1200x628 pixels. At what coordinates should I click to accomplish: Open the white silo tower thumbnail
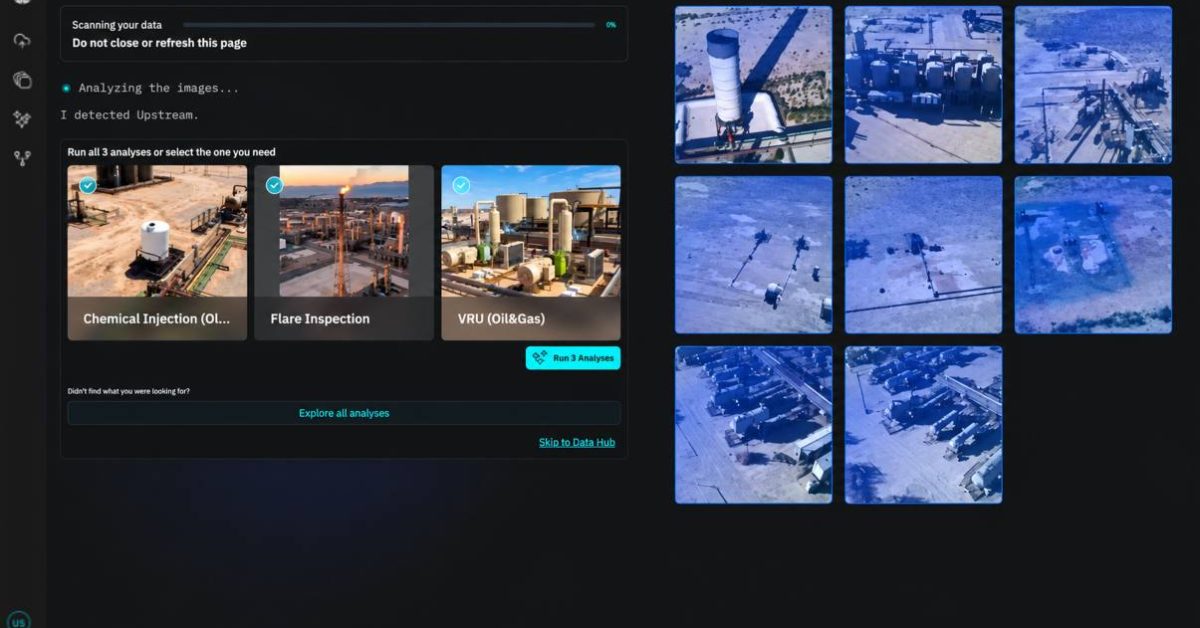pyautogui.click(x=753, y=85)
